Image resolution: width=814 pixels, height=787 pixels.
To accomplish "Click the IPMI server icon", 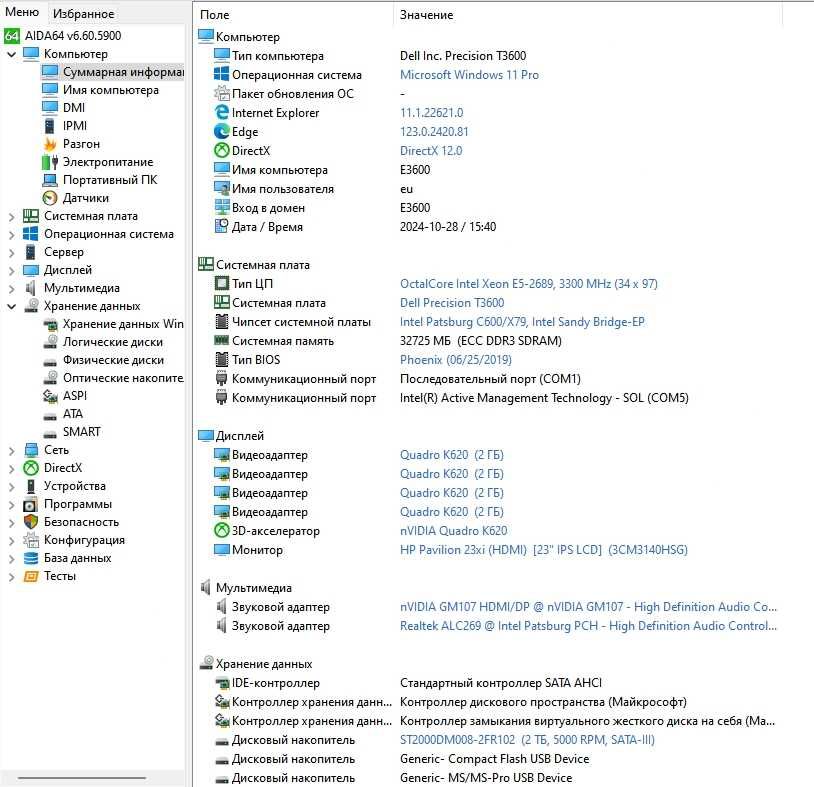I will tap(50, 126).
